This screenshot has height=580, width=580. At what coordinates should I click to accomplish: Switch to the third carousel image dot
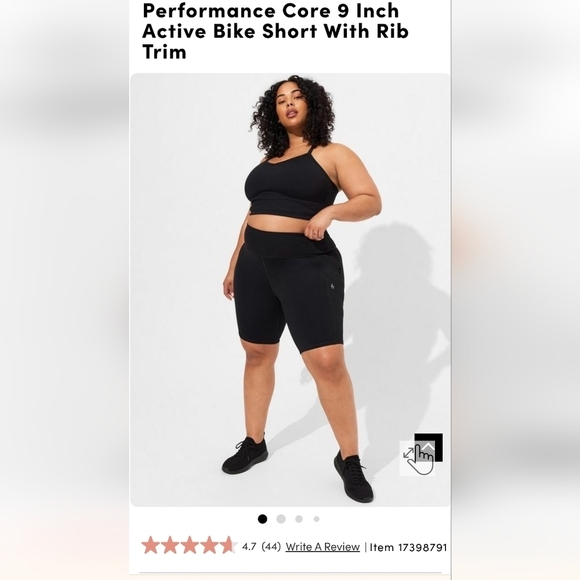(299, 519)
